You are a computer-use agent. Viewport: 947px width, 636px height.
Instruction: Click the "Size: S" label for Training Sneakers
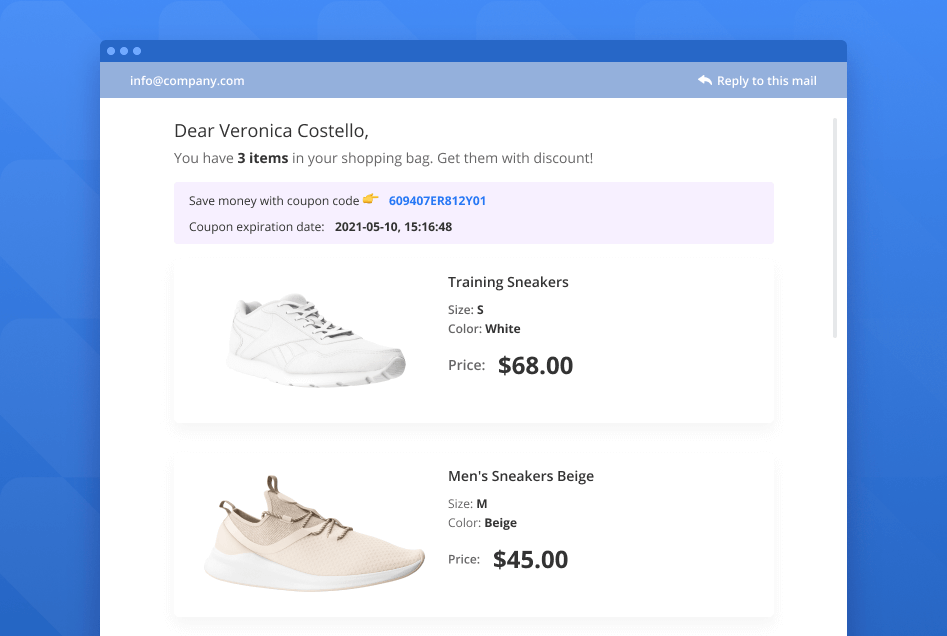pyautogui.click(x=466, y=310)
